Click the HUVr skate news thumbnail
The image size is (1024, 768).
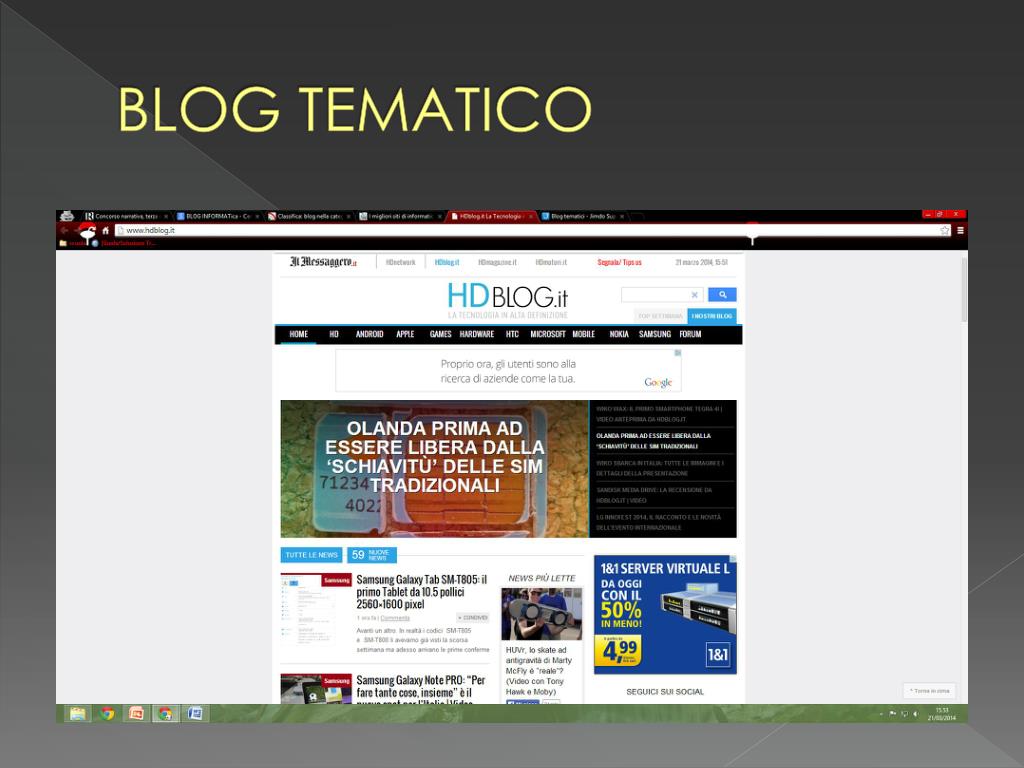click(541, 614)
